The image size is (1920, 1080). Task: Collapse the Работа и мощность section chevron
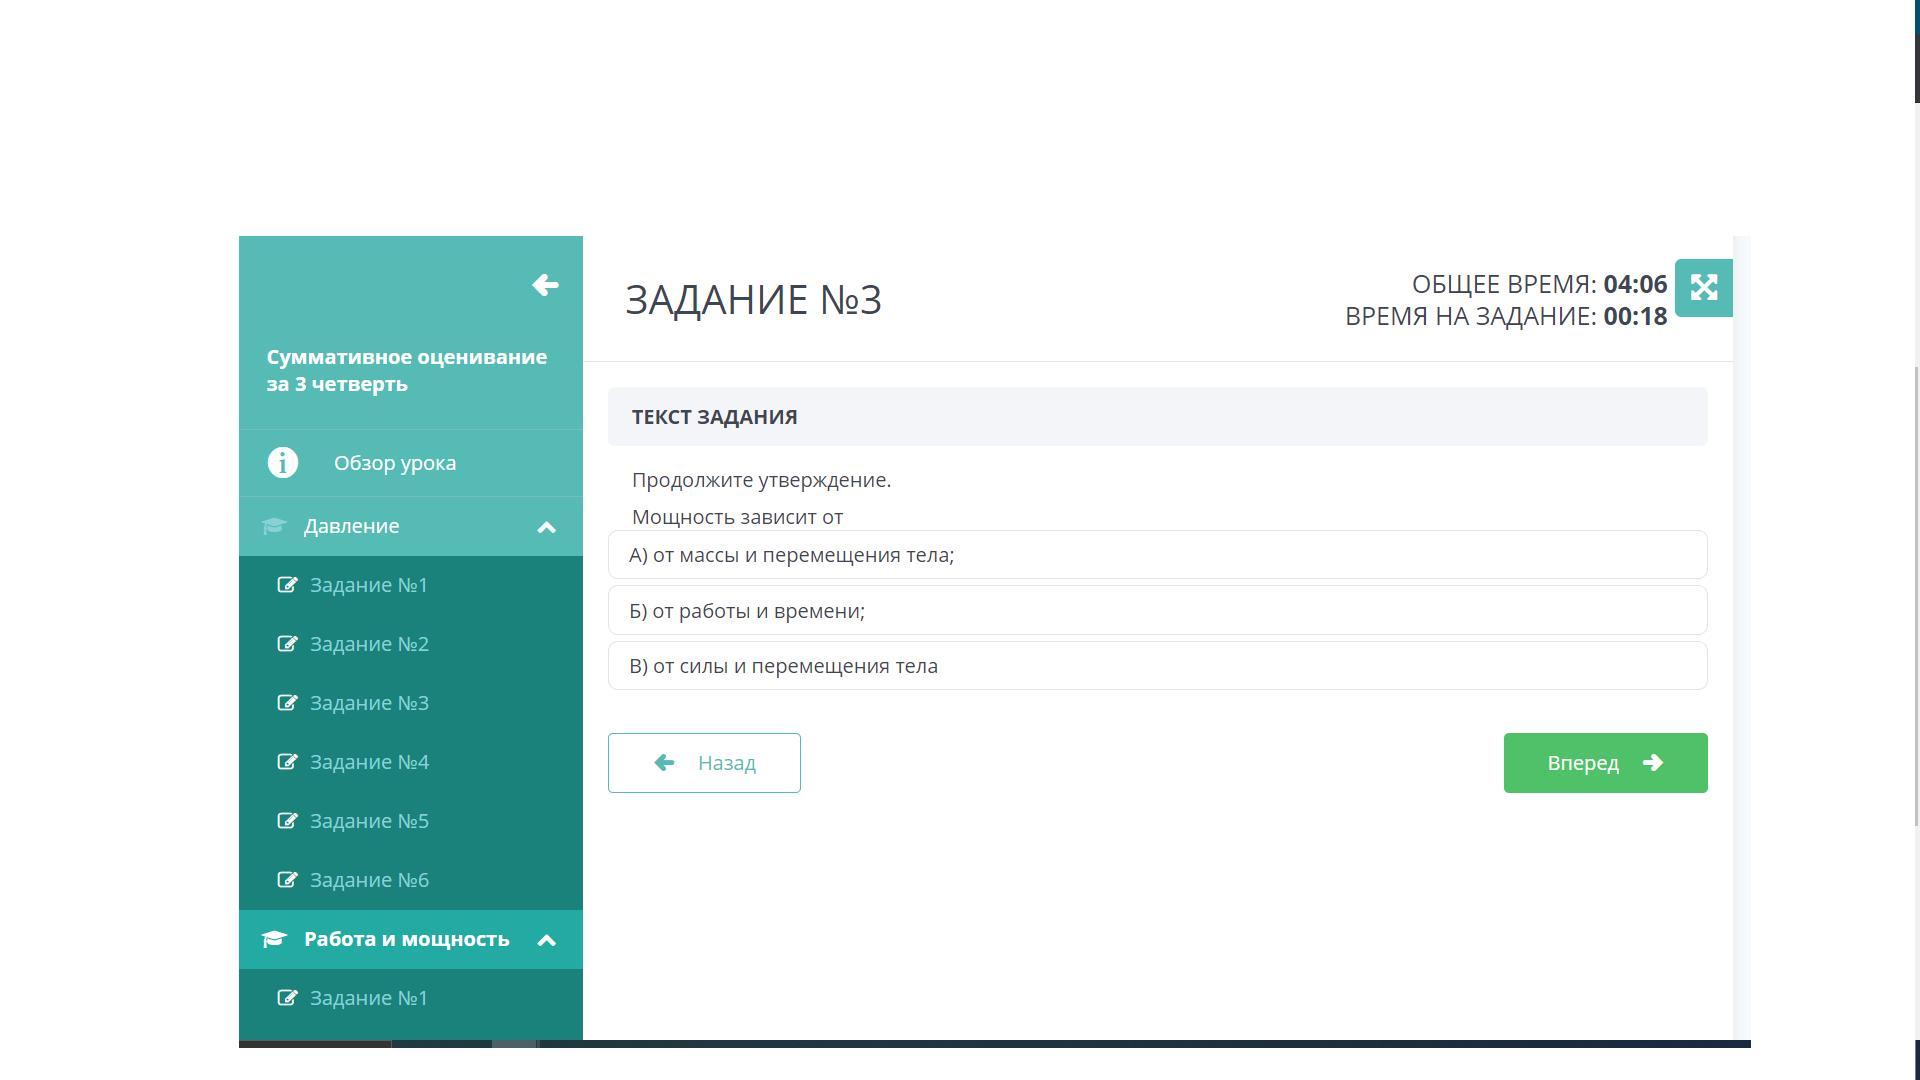click(546, 940)
